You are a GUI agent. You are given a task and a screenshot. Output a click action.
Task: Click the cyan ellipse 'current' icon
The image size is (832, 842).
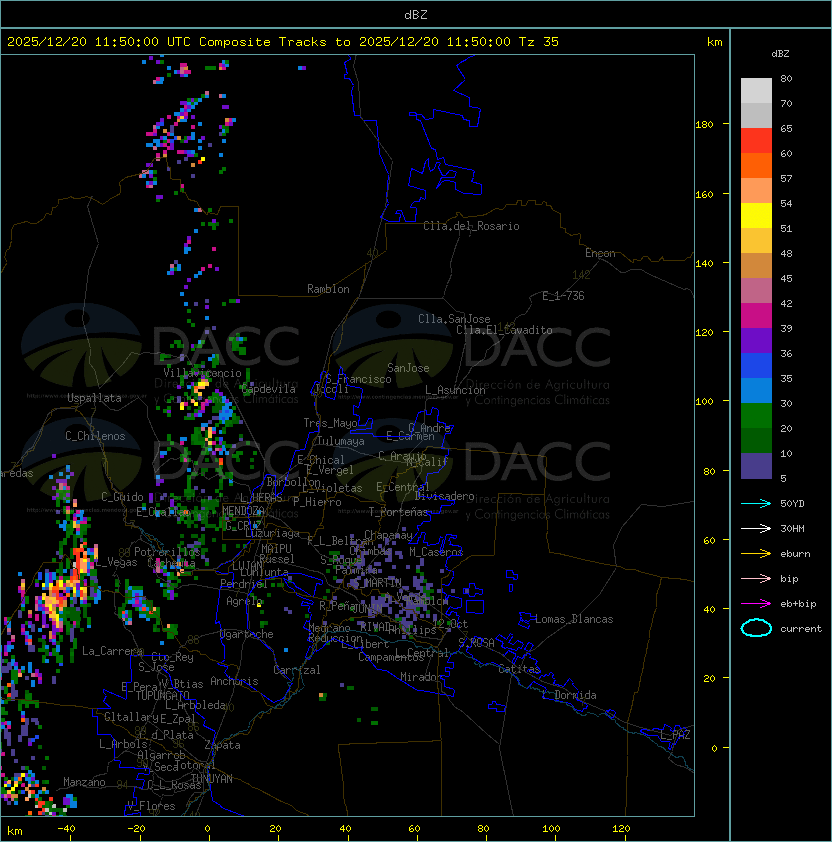click(756, 628)
